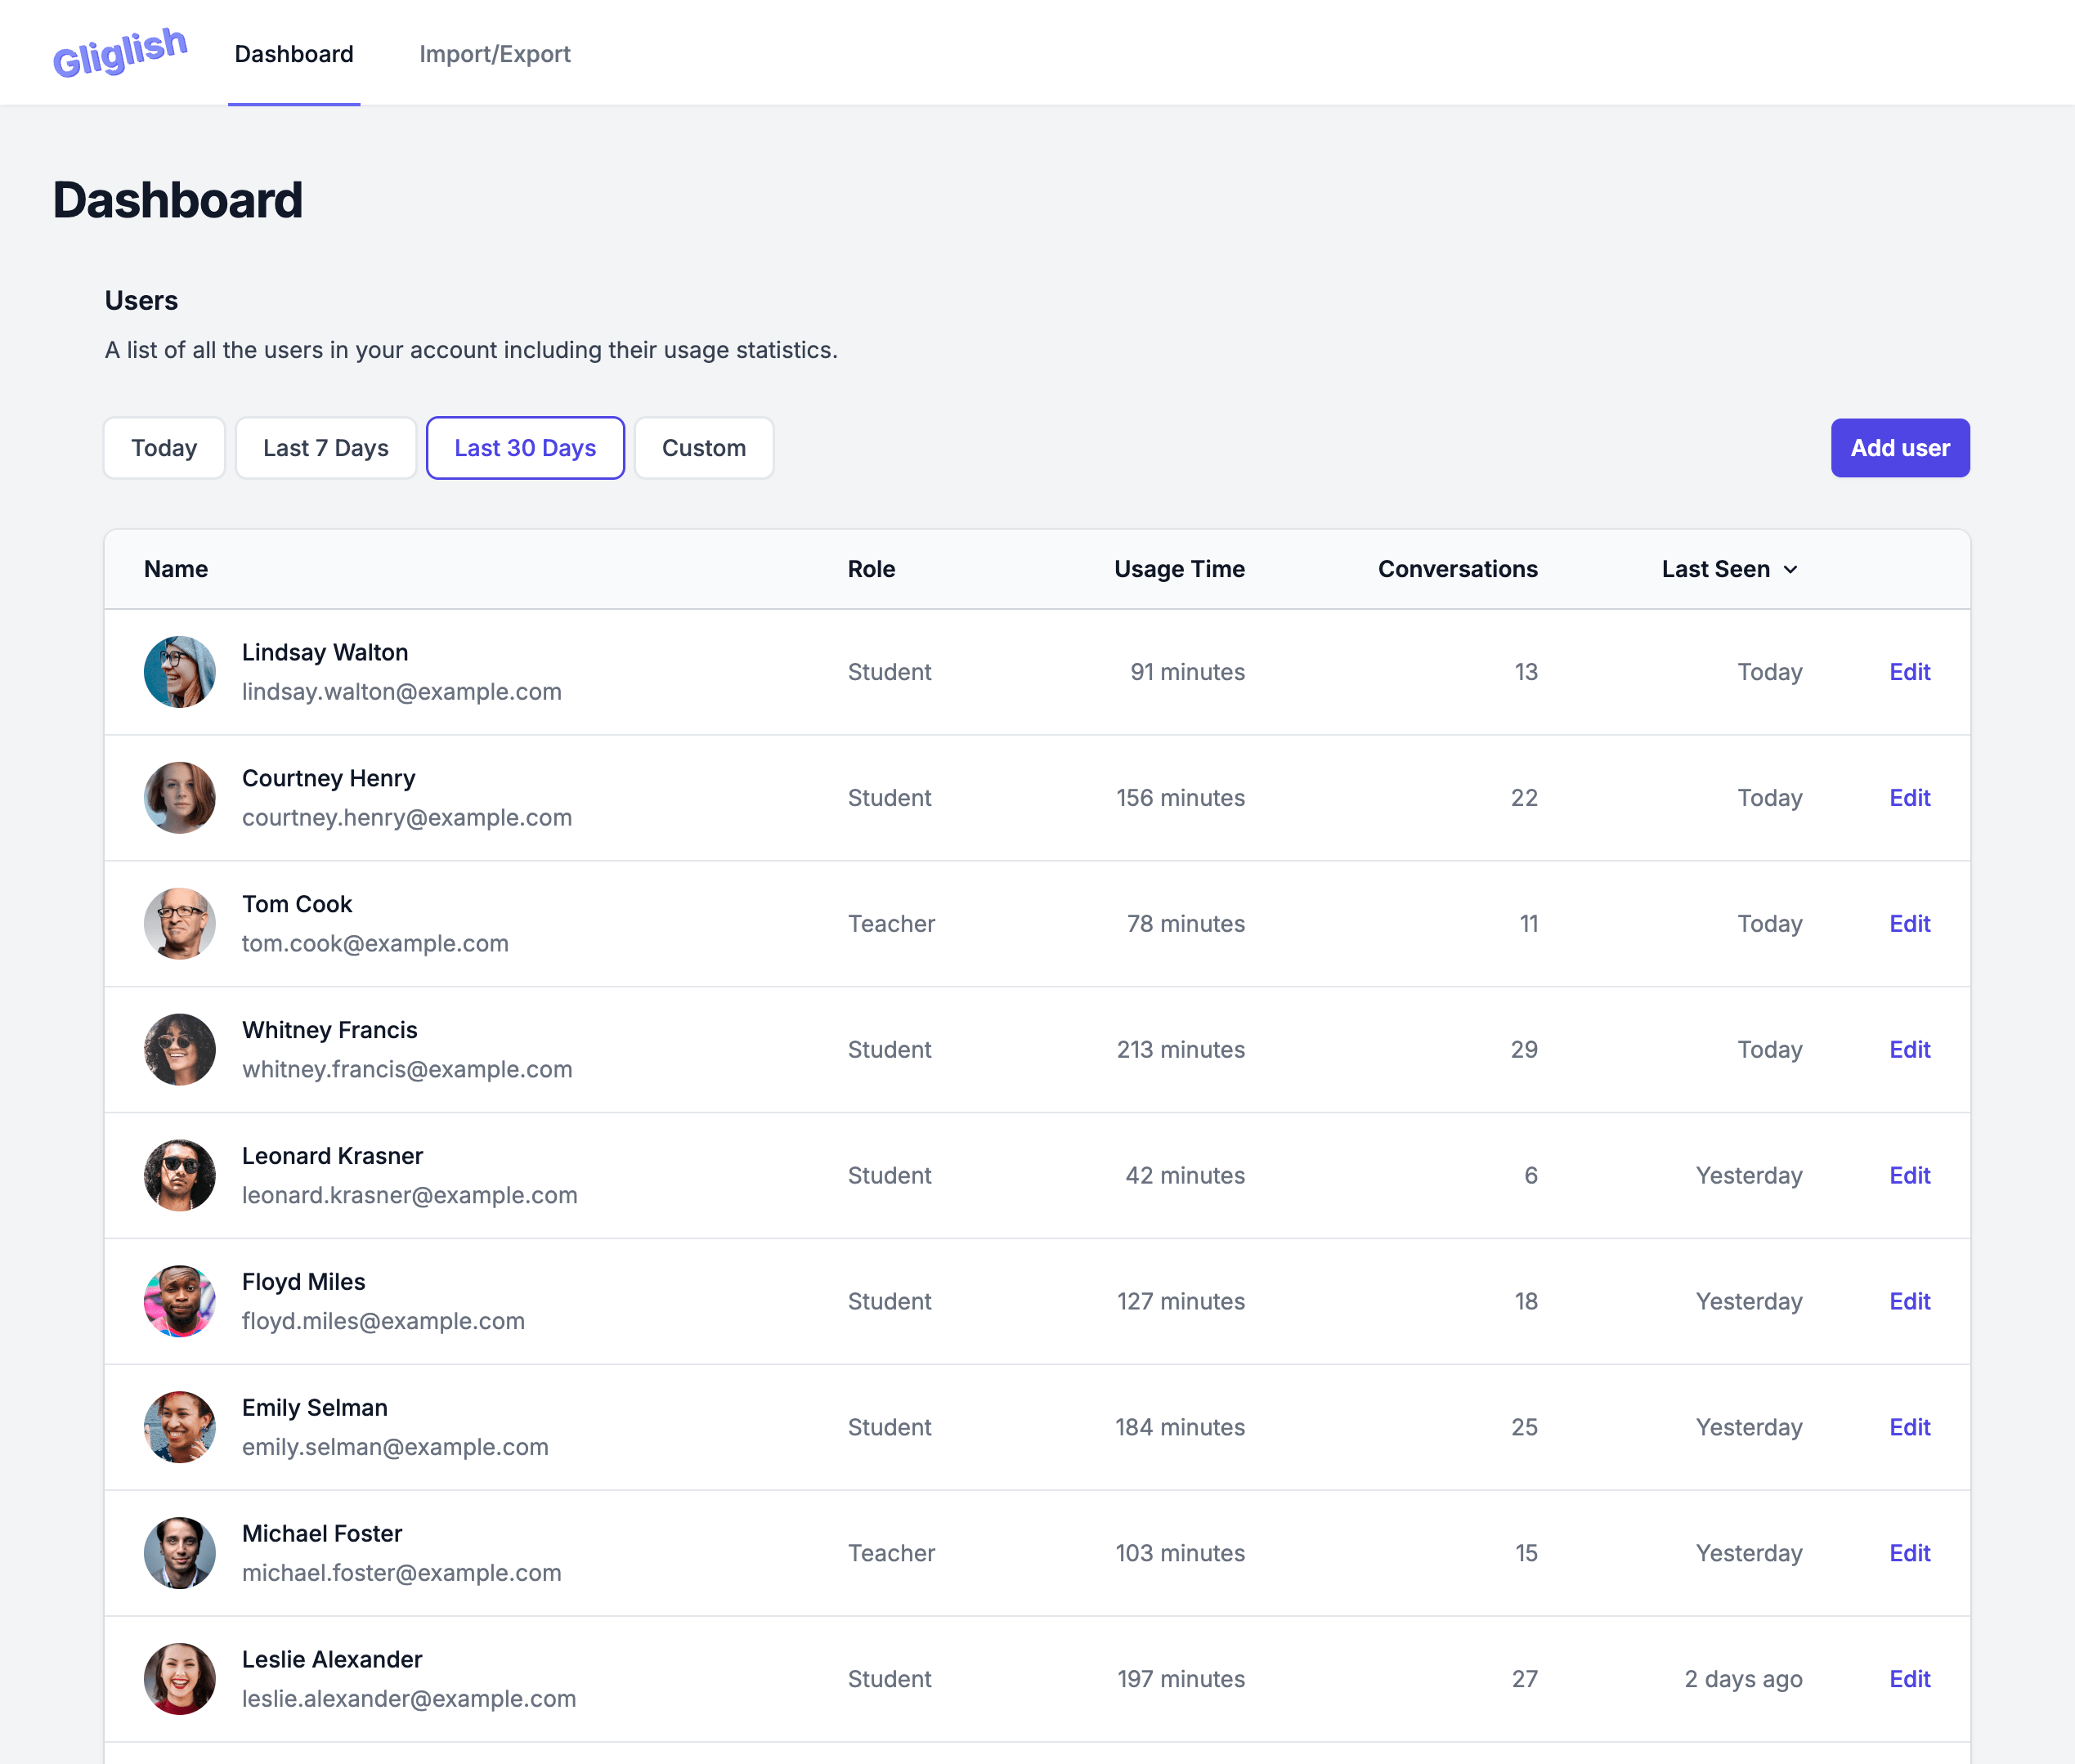The image size is (2075, 1764).
Task: Select the Last 7 Days toggle
Action: tap(324, 448)
